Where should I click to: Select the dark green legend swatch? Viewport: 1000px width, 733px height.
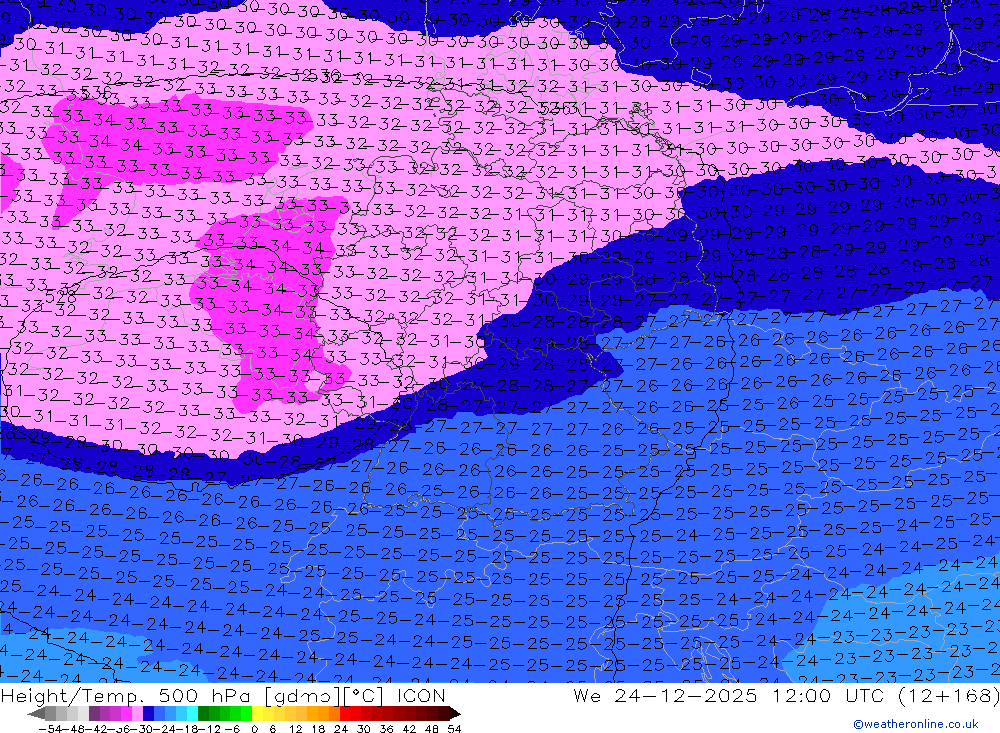(x=204, y=714)
